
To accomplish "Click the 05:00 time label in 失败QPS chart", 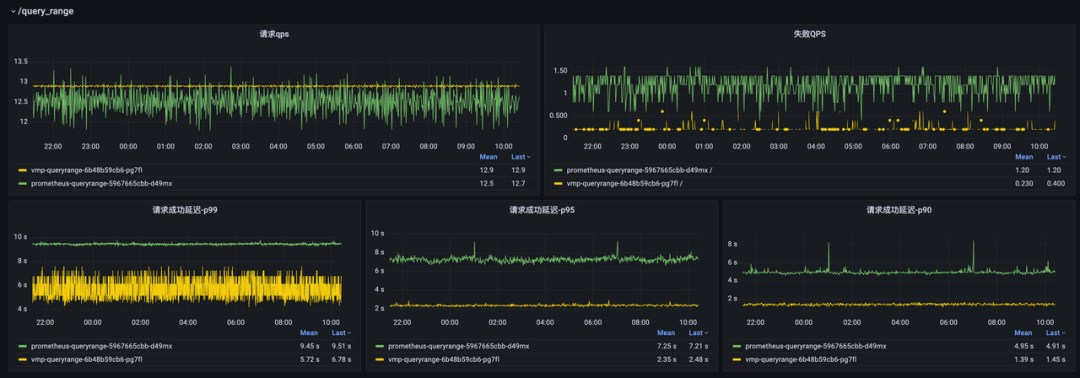I will [x=853, y=146].
